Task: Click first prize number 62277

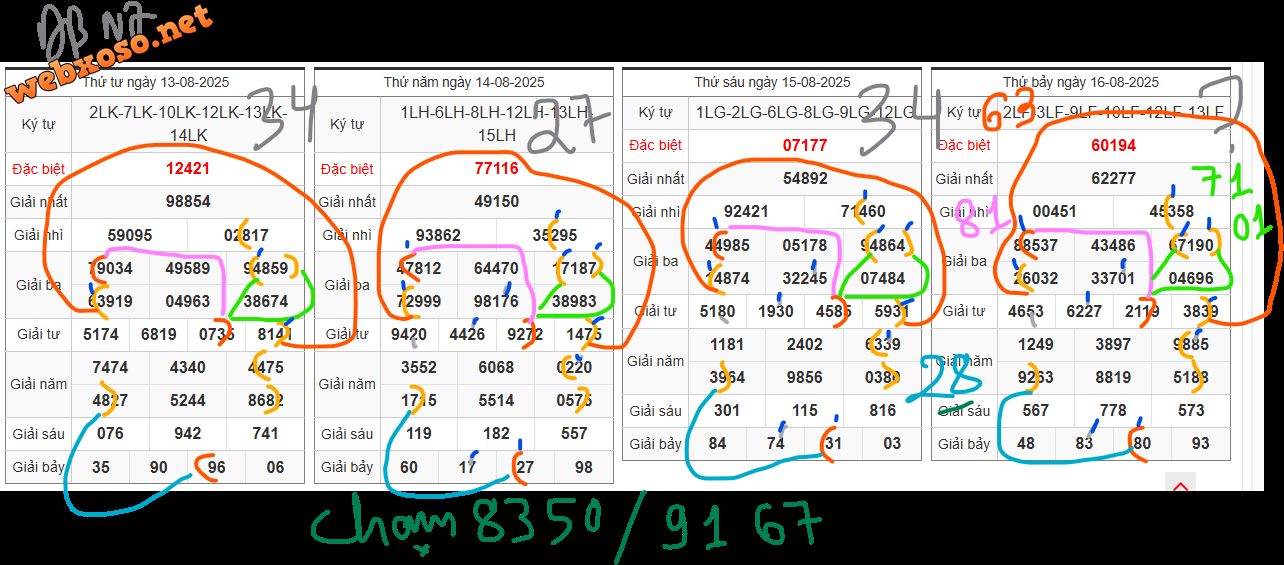Action: coord(1113,179)
